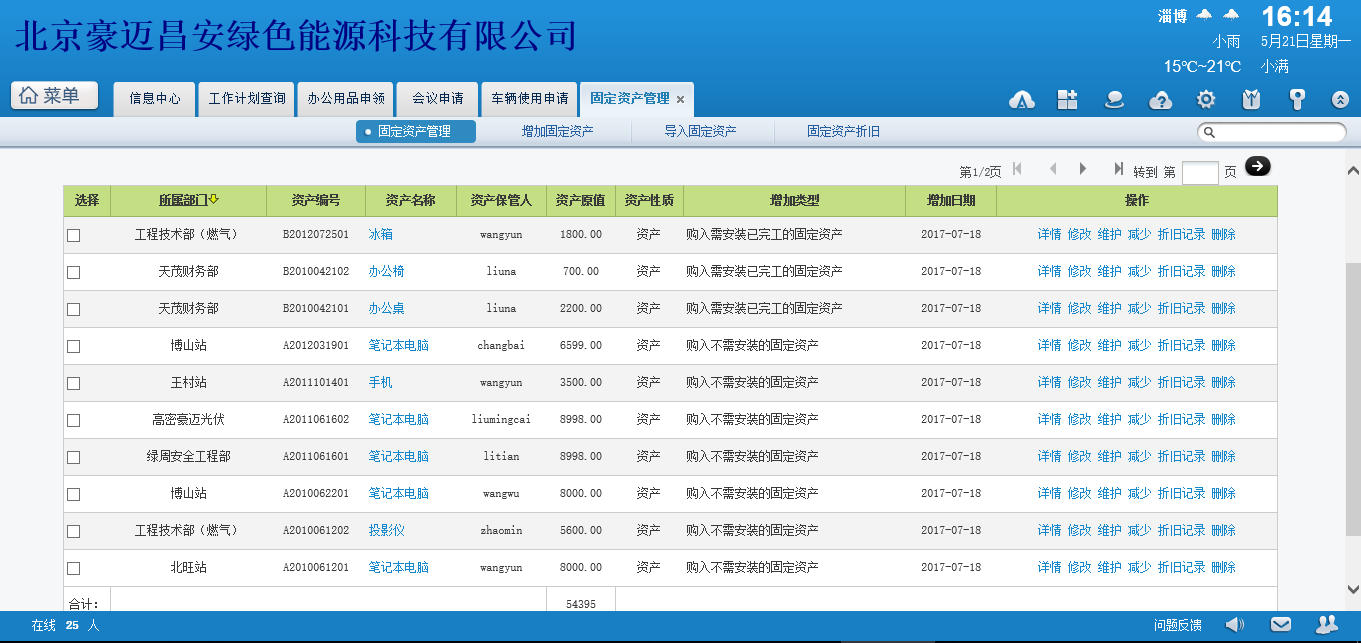Open the 增加固定资产 submenu item

pos(557,131)
